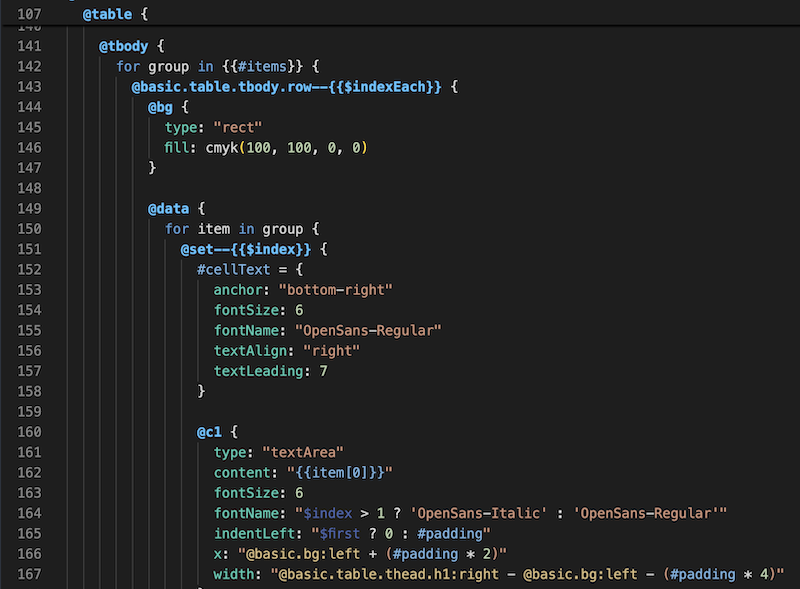Click the 'anchor' property name
Image resolution: width=800 pixels, height=589 pixels.
pos(238,290)
